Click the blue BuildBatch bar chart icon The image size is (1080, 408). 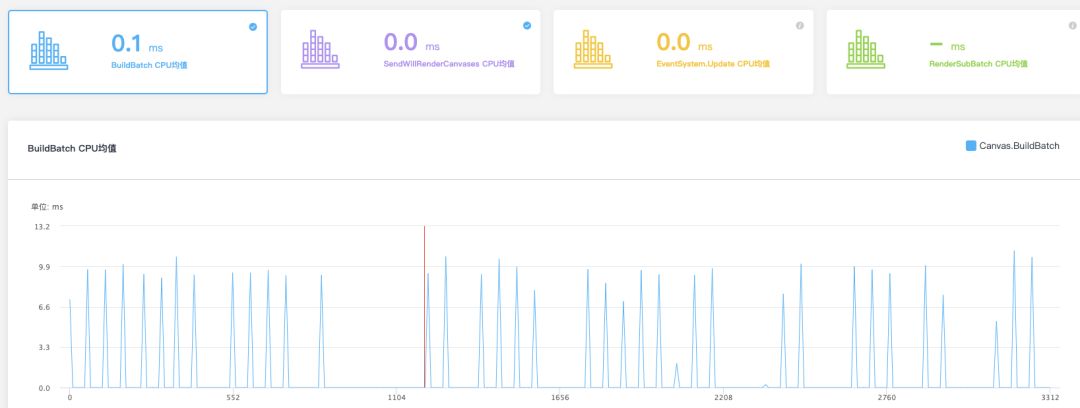click(49, 50)
